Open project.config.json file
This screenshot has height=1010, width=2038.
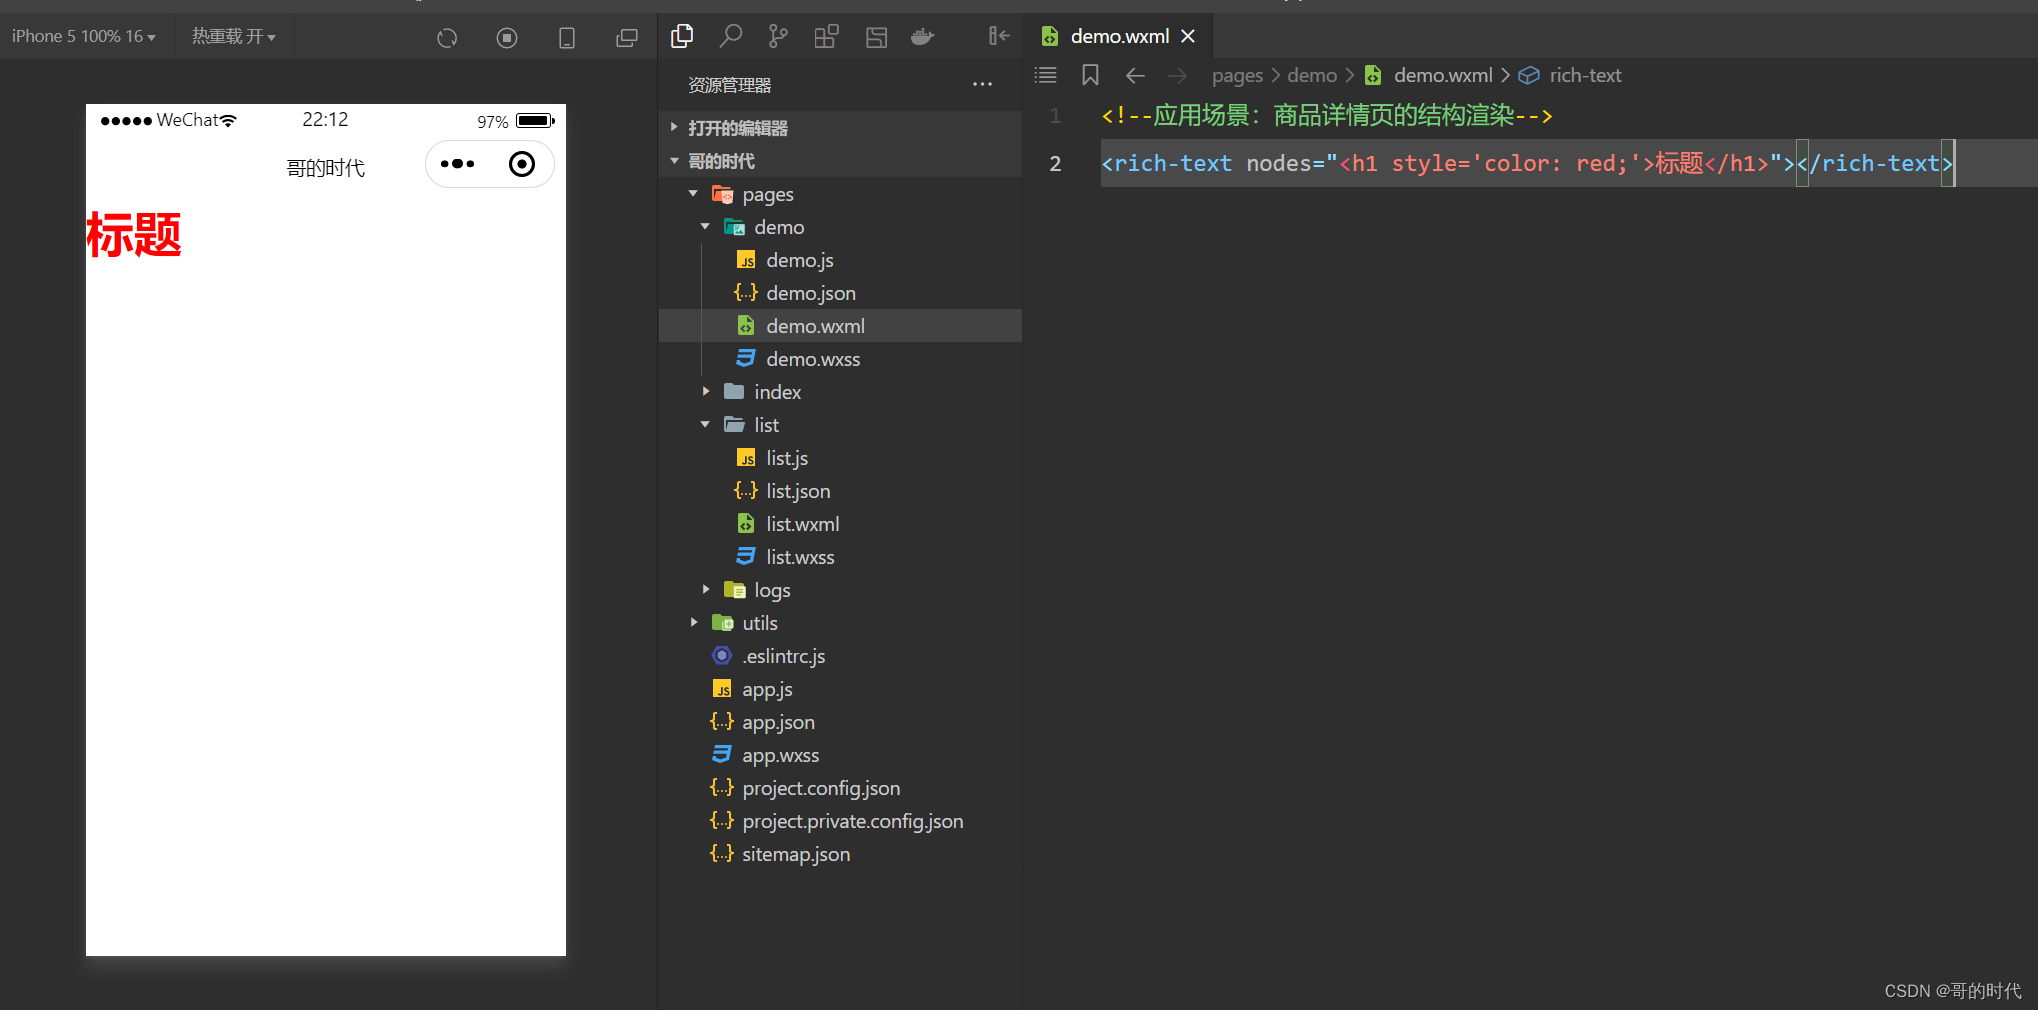(840, 788)
